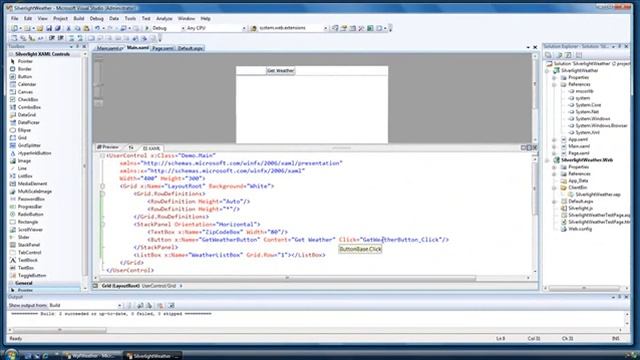This screenshot has width=640, height=360.
Task: Click the Save icon in the toolbar
Action: pos(49,28)
